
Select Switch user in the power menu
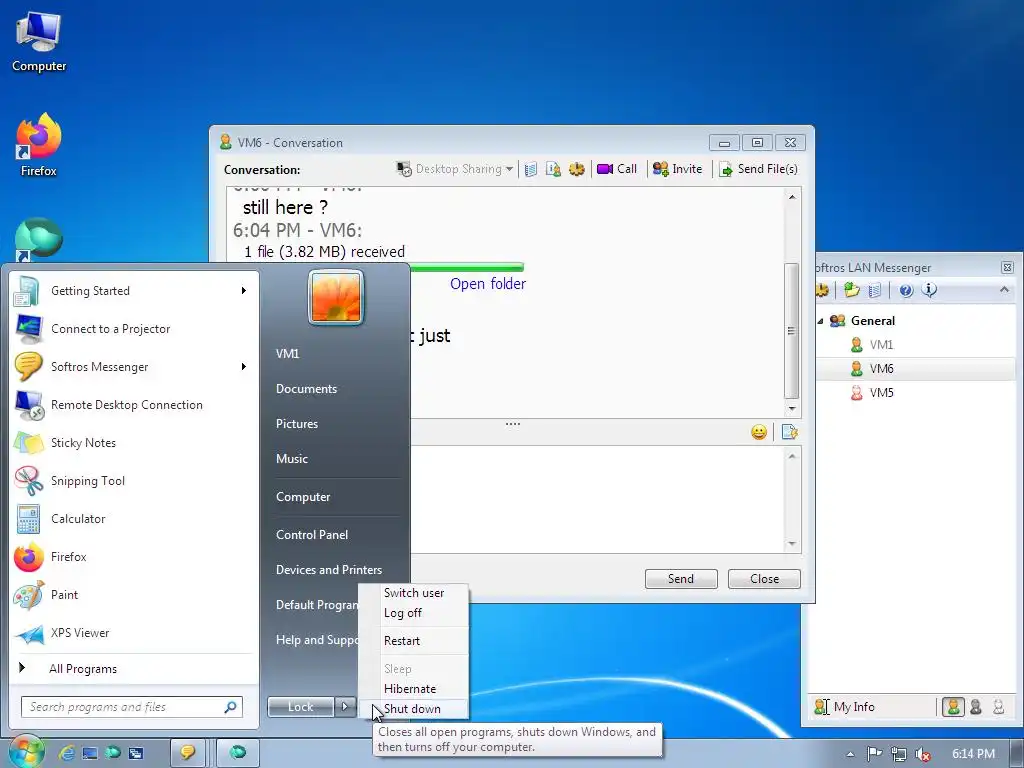[x=413, y=592]
